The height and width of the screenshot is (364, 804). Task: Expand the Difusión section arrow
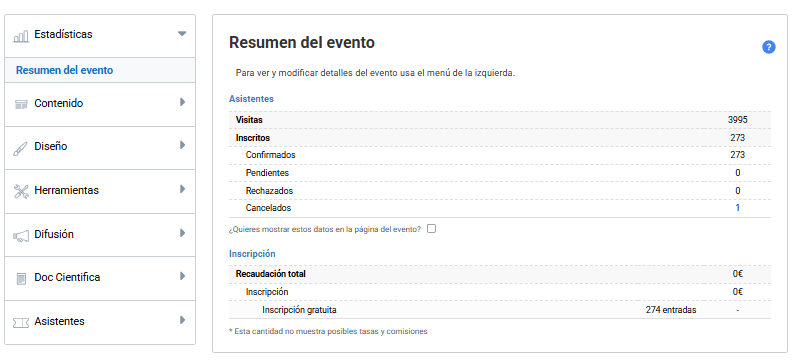pyautogui.click(x=183, y=233)
